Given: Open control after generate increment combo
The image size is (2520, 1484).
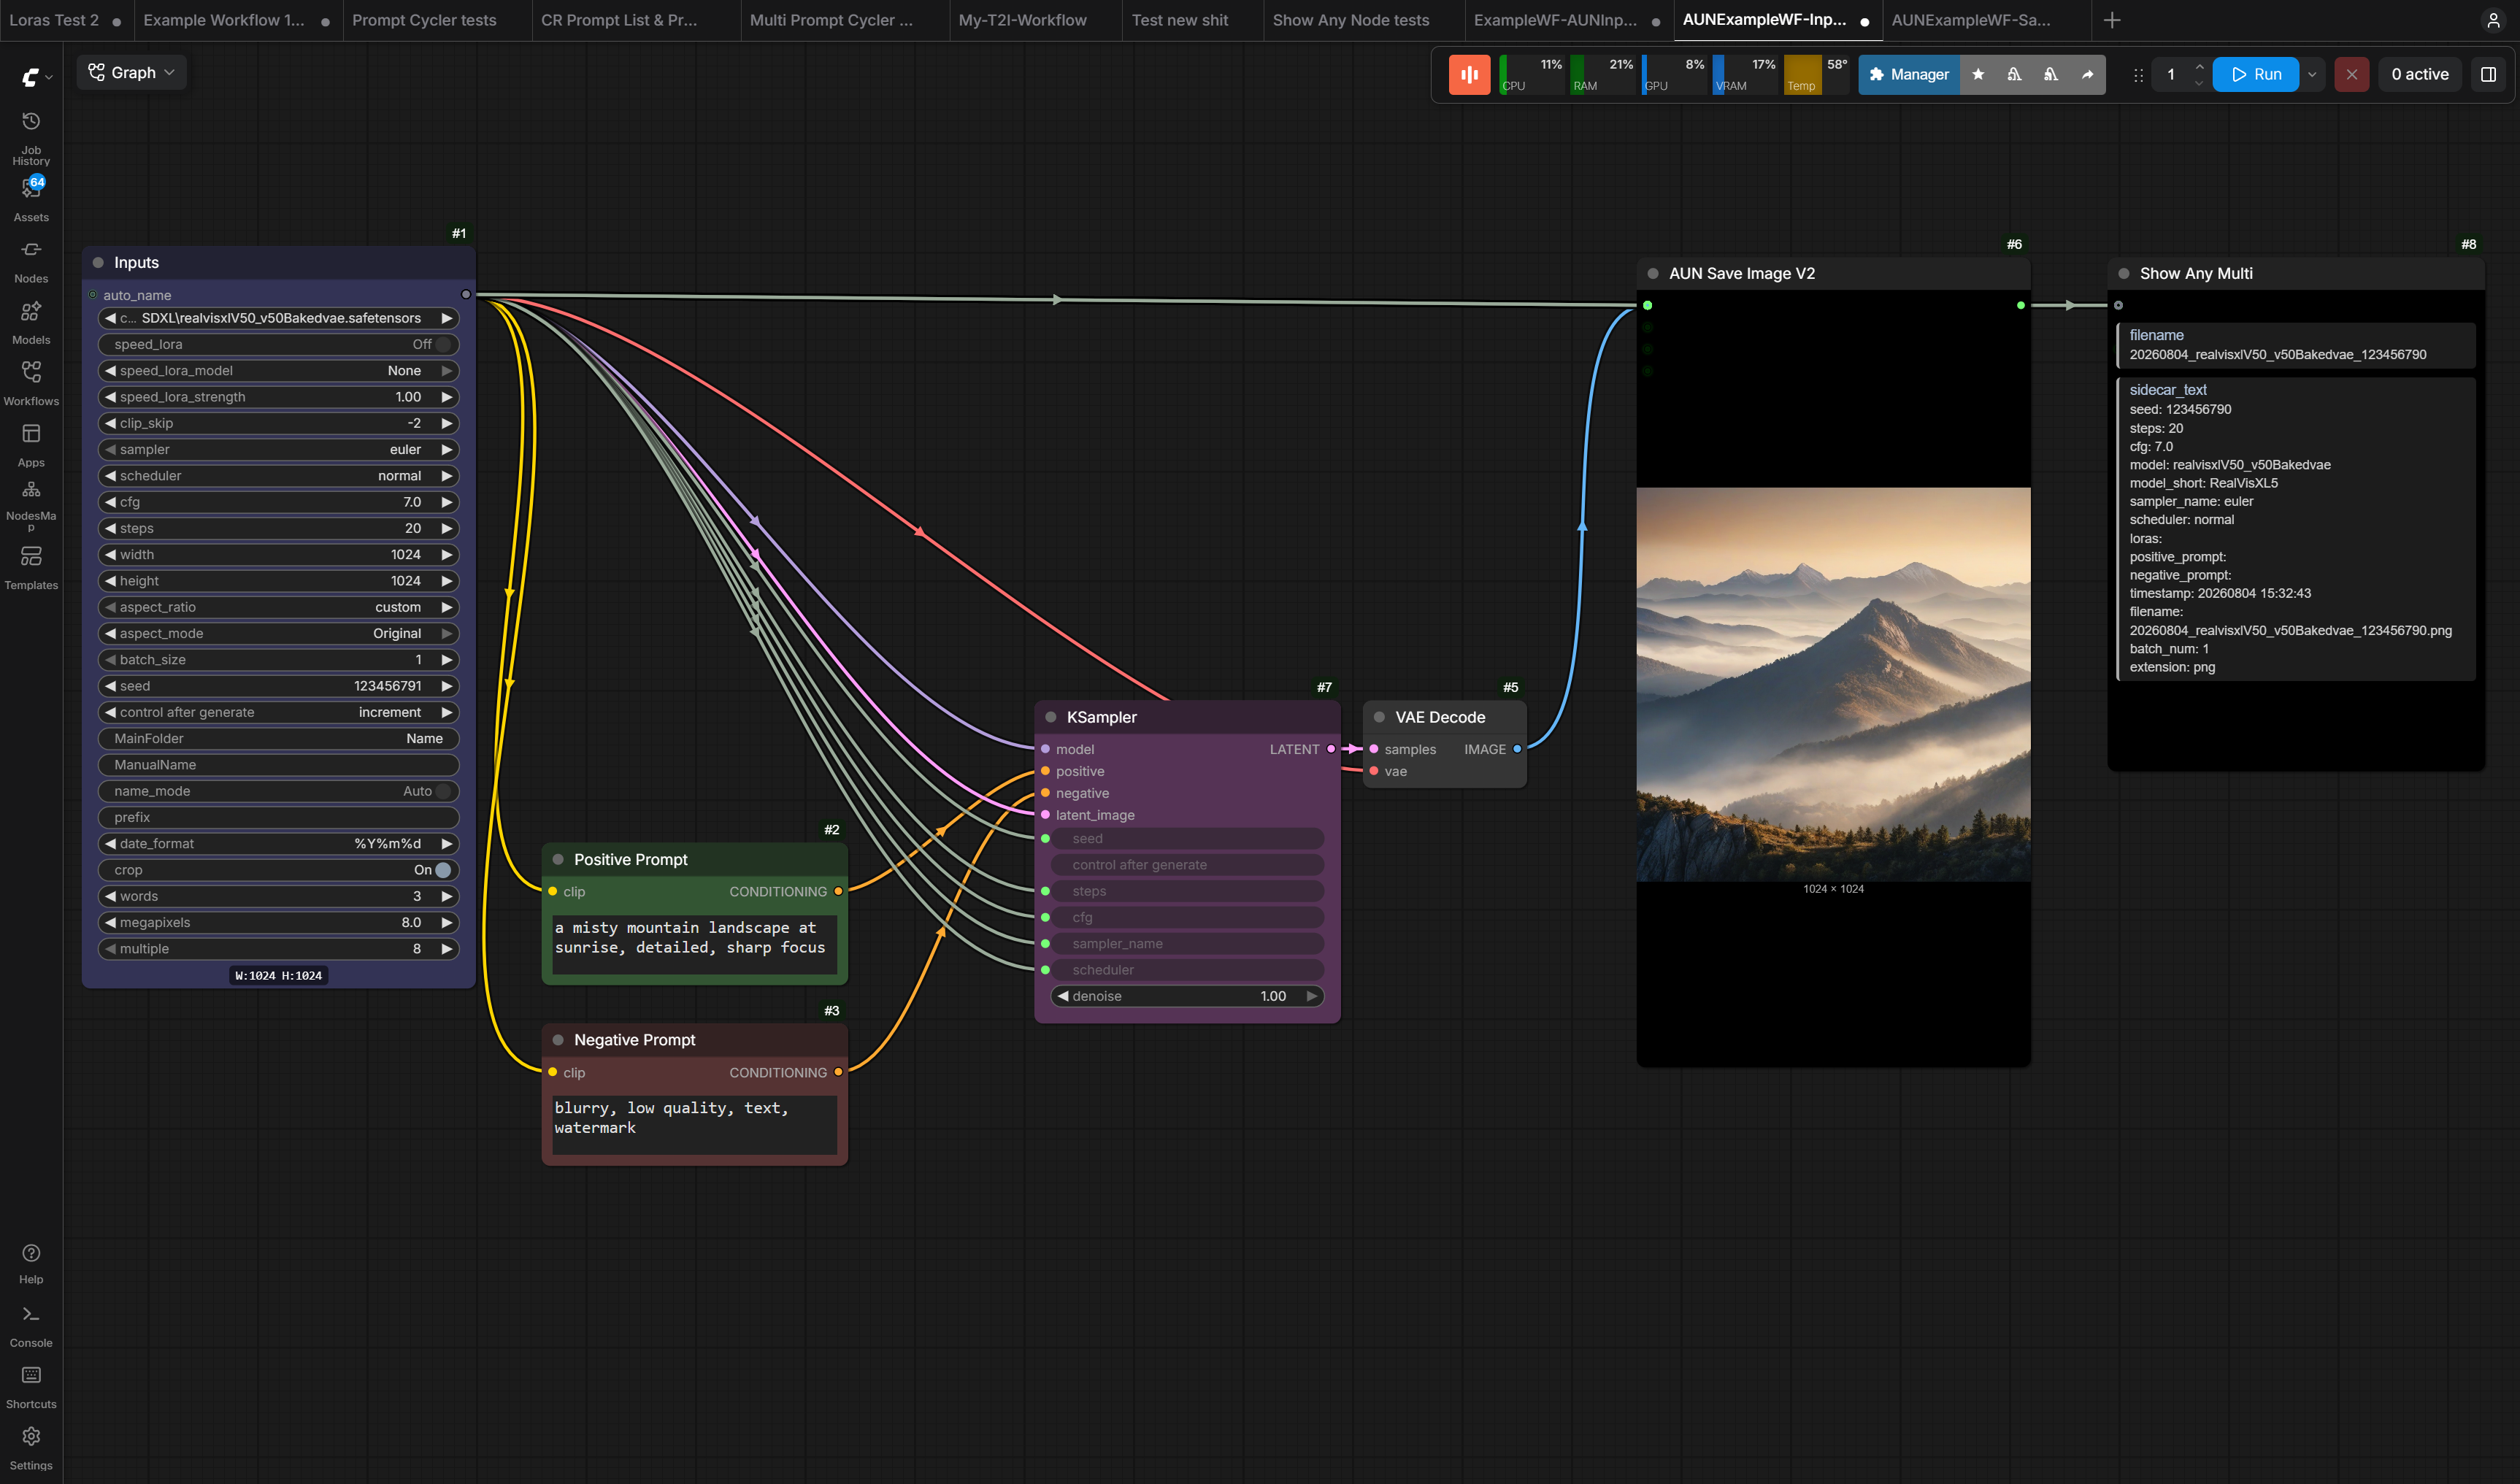Looking at the screenshot, I should coord(279,712).
